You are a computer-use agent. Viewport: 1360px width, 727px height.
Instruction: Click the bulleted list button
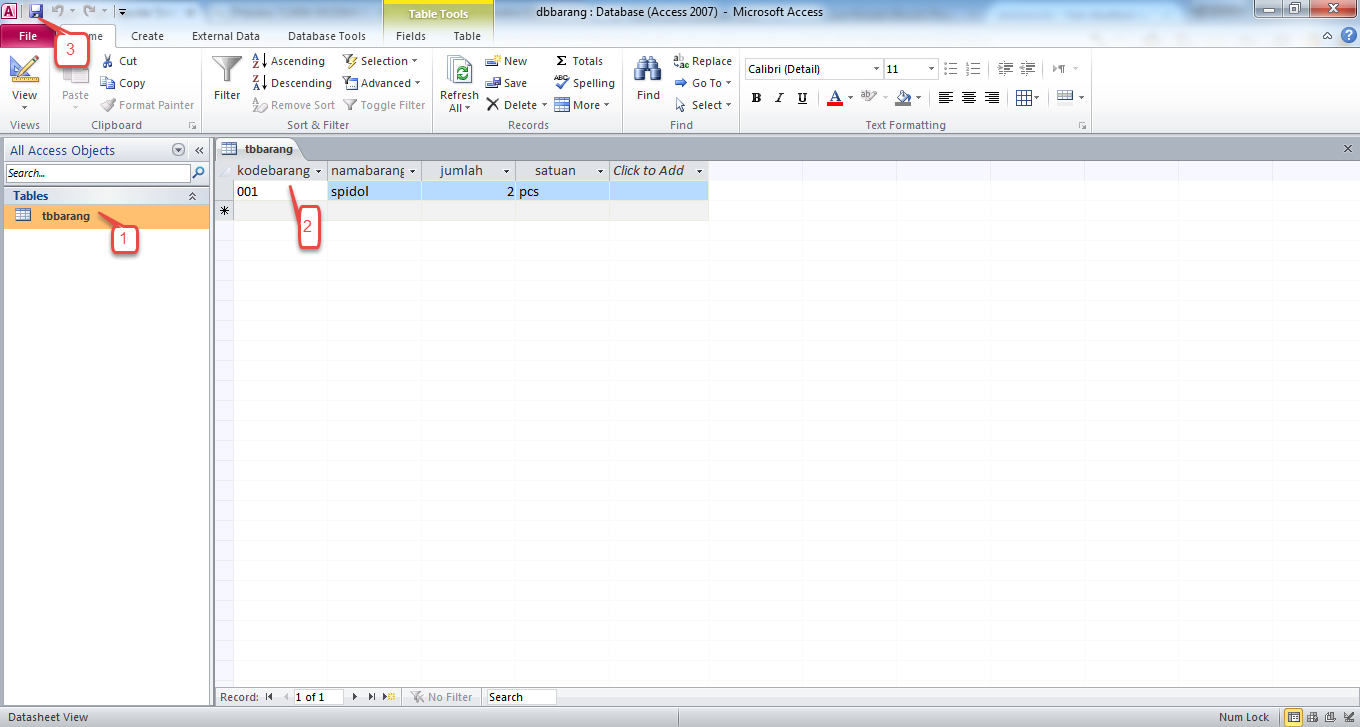pos(951,69)
